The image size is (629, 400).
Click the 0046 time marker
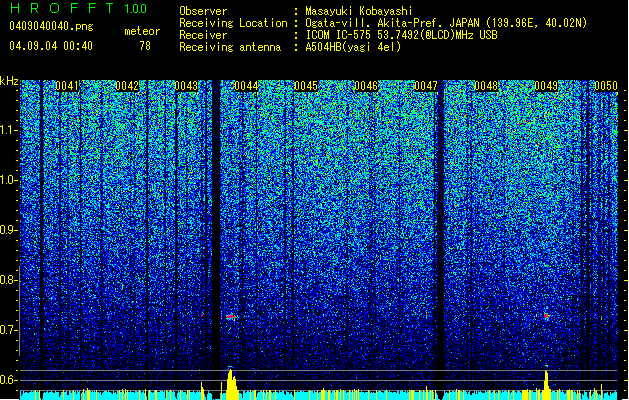pyautogui.click(x=366, y=86)
